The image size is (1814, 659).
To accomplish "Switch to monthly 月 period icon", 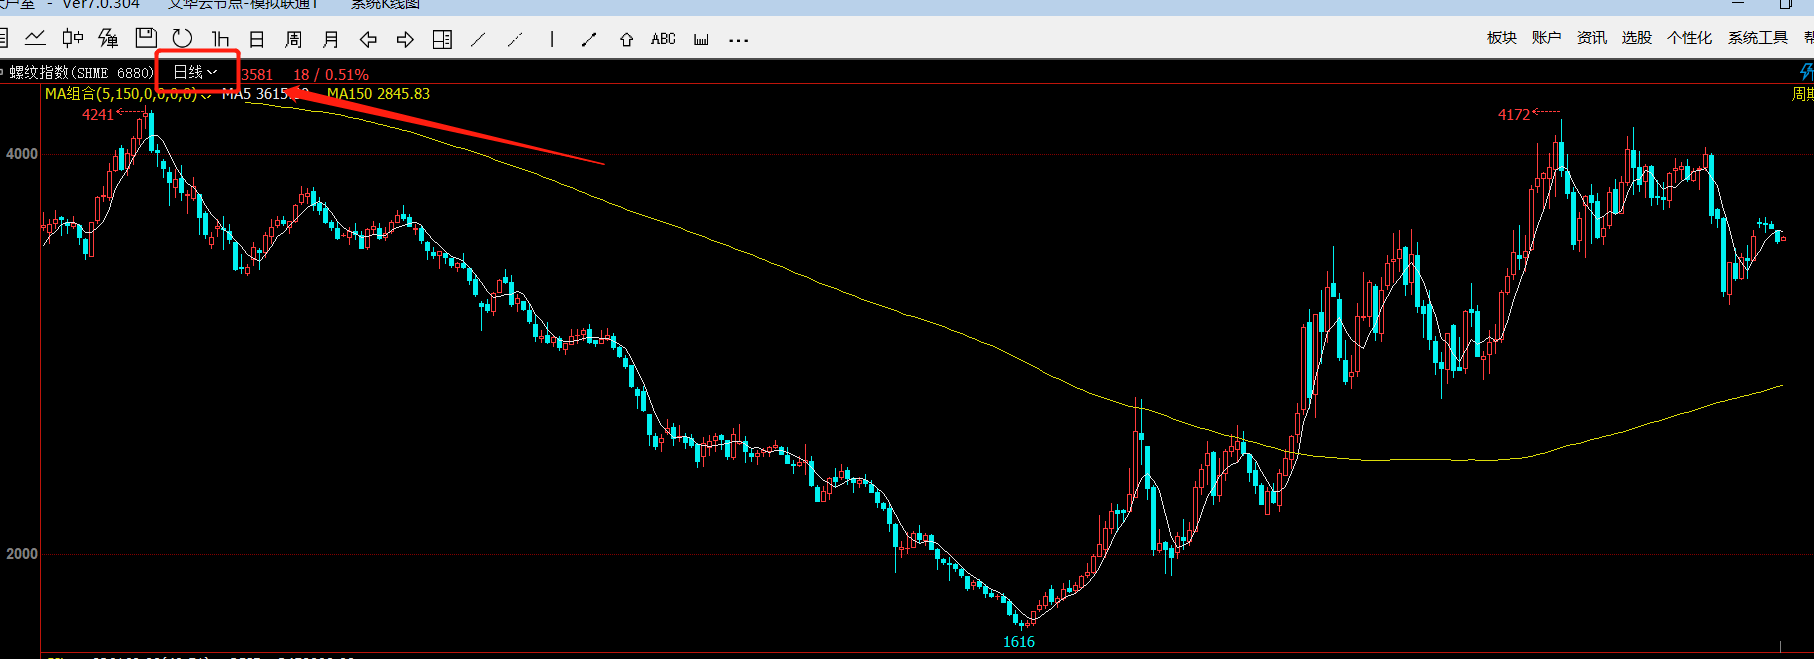I will pyautogui.click(x=331, y=39).
